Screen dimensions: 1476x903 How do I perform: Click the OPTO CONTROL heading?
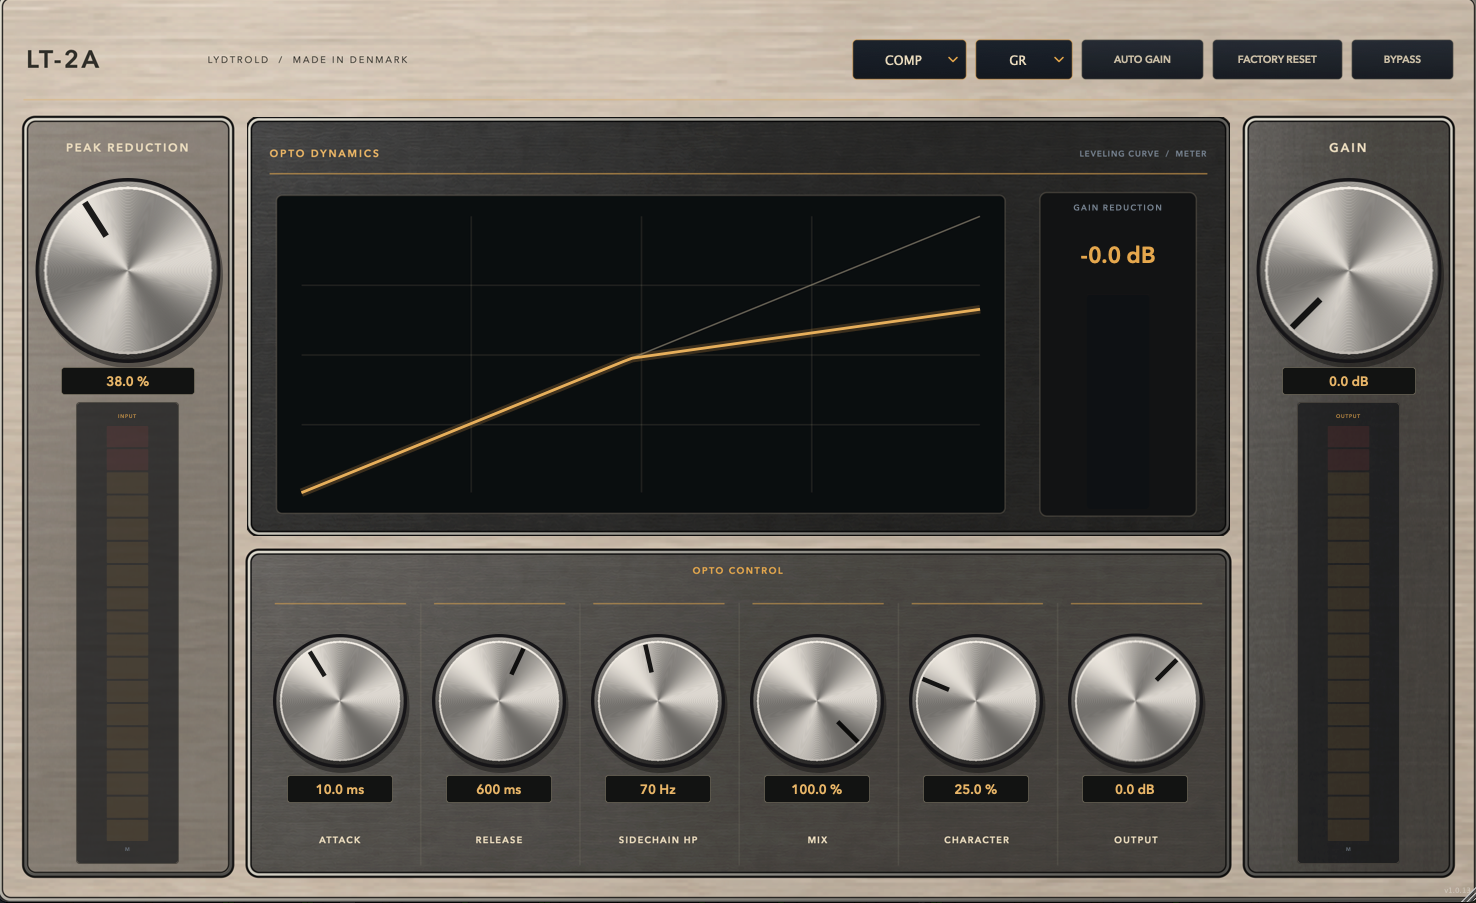coord(738,571)
